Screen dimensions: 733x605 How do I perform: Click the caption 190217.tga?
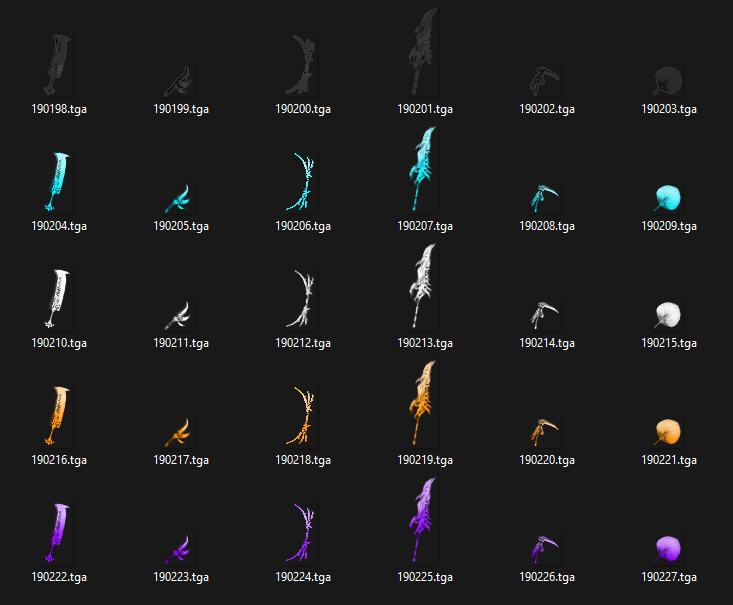(x=181, y=460)
